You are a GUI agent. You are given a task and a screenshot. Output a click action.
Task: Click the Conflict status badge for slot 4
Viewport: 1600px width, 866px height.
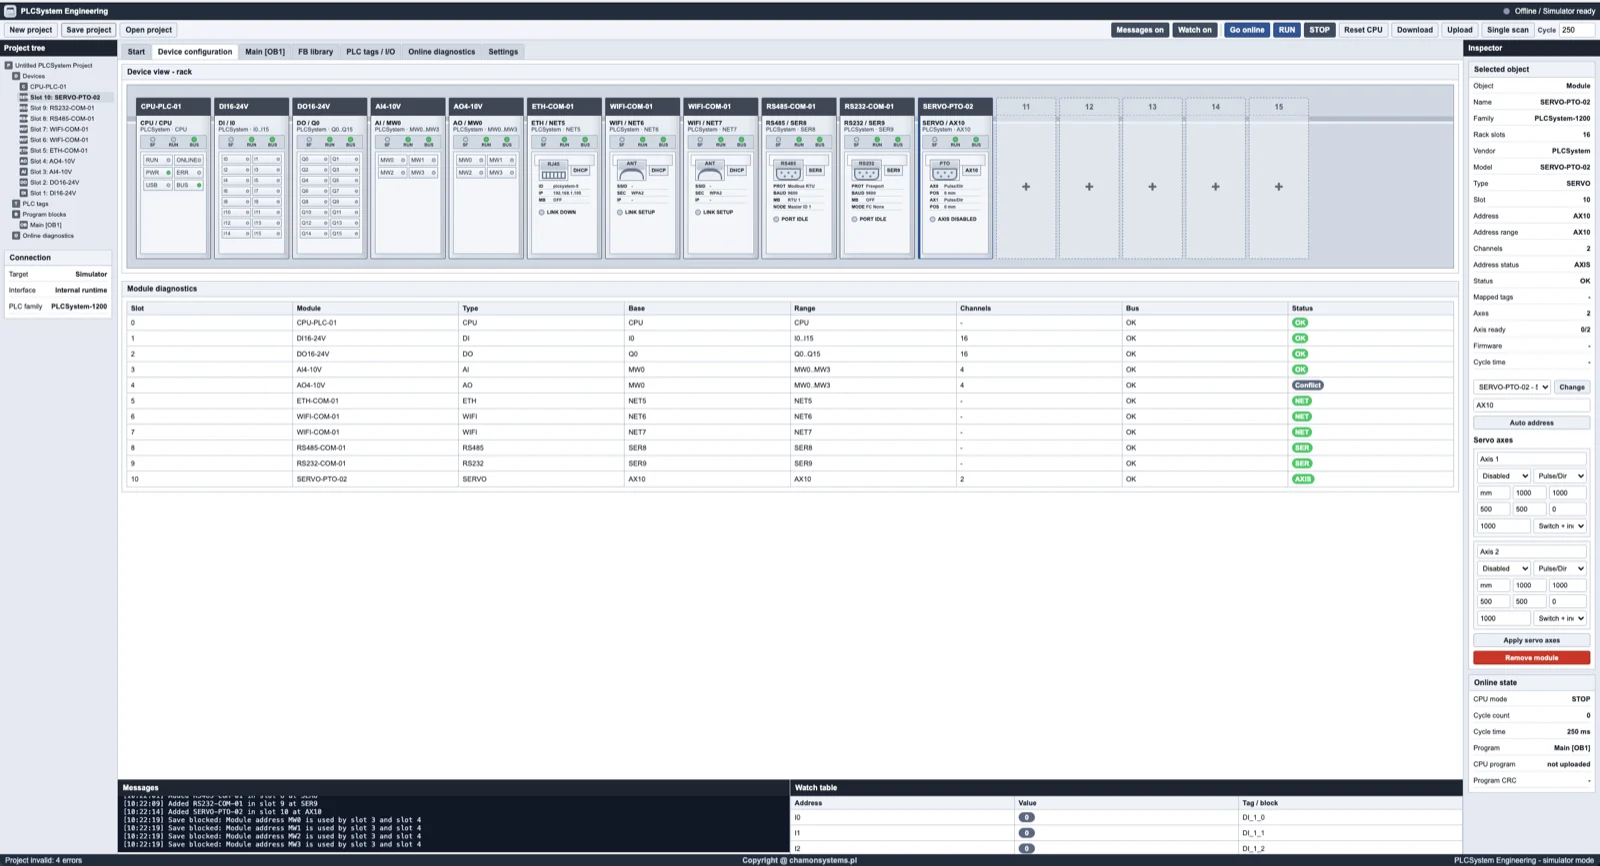tap(1307, 385)
